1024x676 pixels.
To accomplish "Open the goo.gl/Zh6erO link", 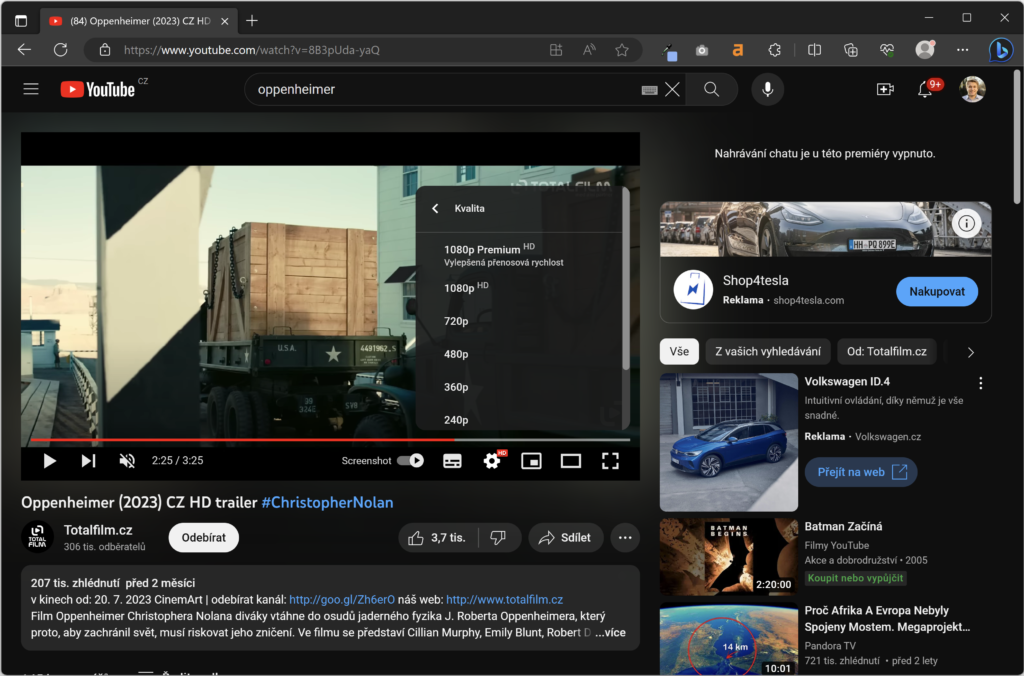I will 342,600.
